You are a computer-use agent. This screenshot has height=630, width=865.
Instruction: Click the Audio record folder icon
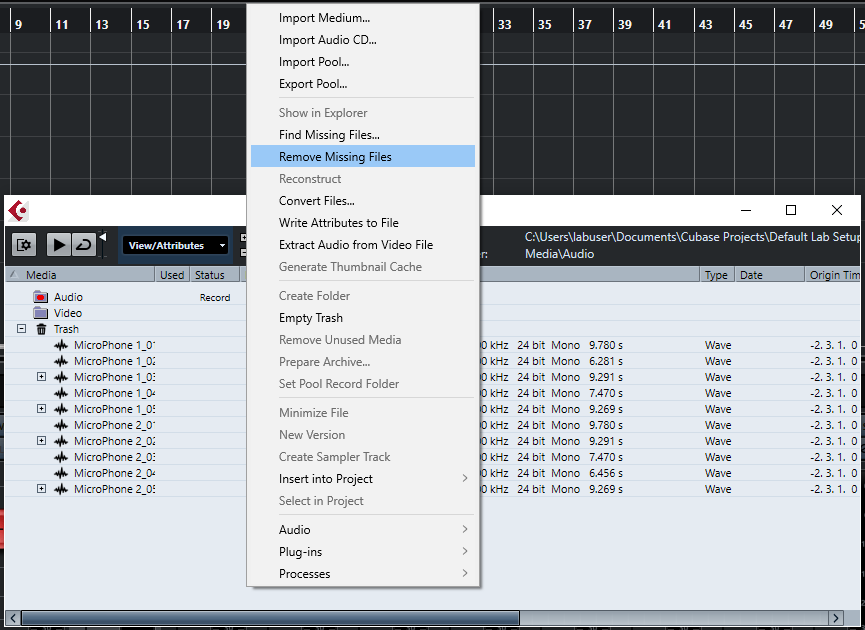42,296
